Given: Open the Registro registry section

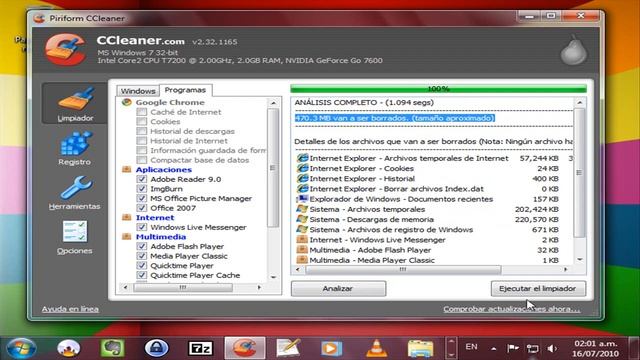Looking at the screenshot, I should point(75,148).
